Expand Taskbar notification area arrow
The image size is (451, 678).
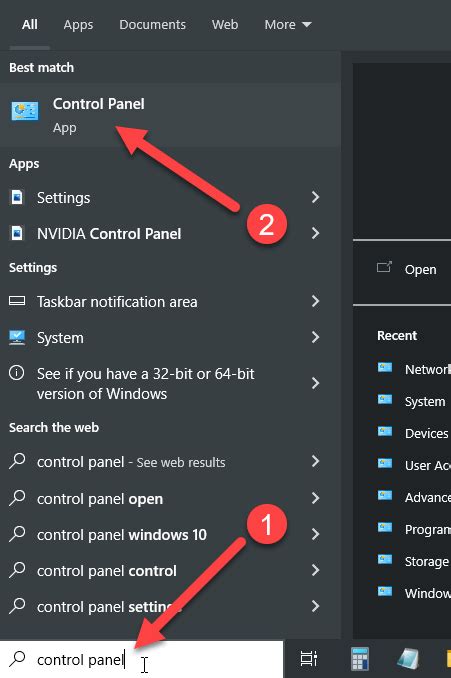[x=316, y=301]
